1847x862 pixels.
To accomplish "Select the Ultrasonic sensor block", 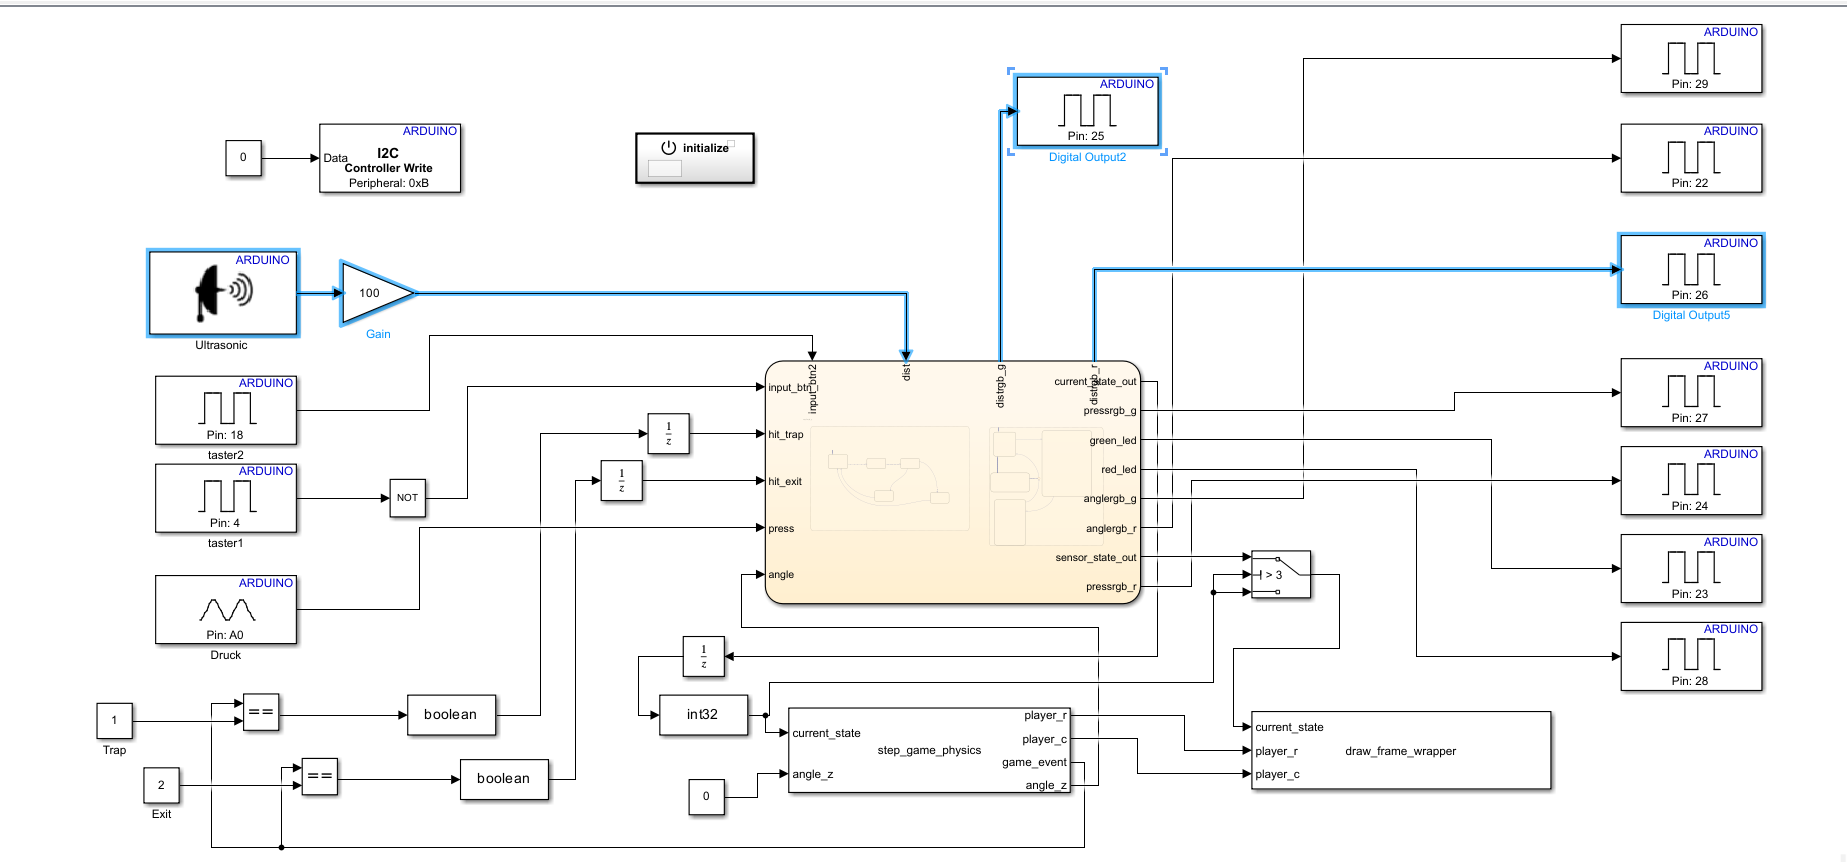I will click(x=223, y=293).
